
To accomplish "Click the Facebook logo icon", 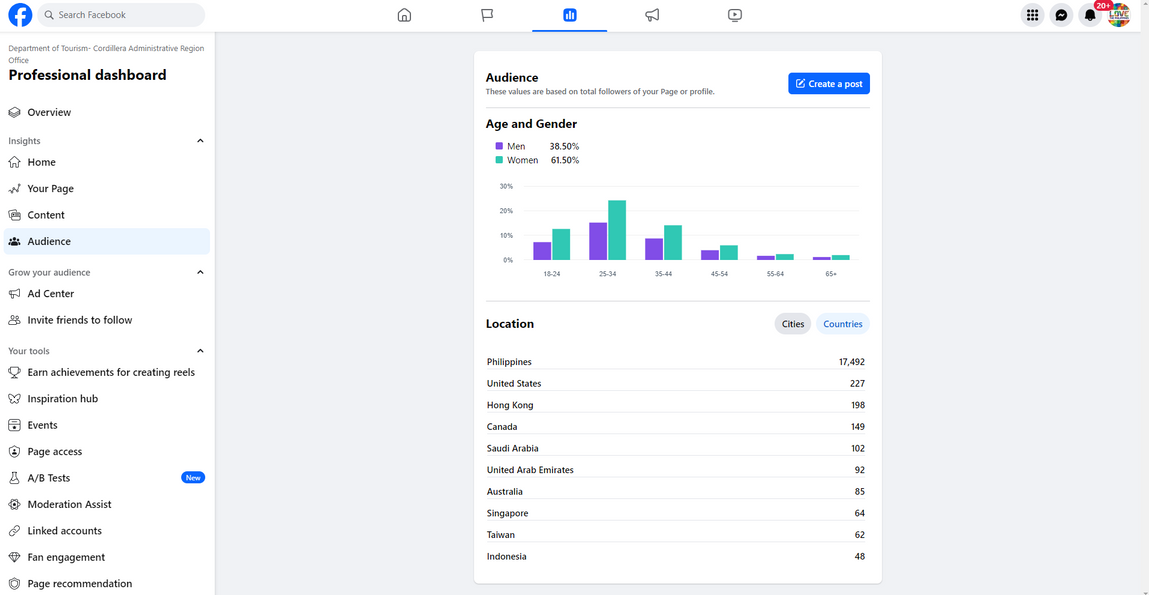I will pyautogui.click(x=20, y=15).
